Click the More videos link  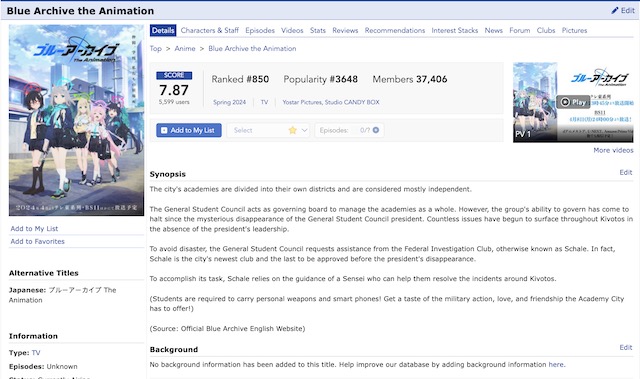(x=613, y=150)
